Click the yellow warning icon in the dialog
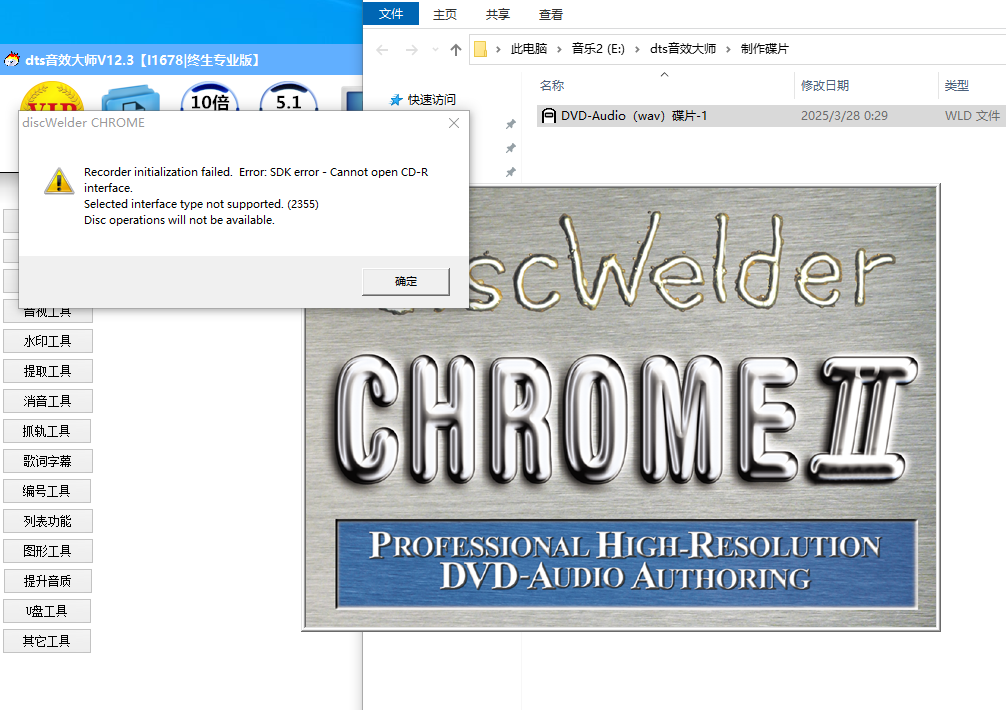The width and height of the screenshot is (1006, 710). pos(59,181)
